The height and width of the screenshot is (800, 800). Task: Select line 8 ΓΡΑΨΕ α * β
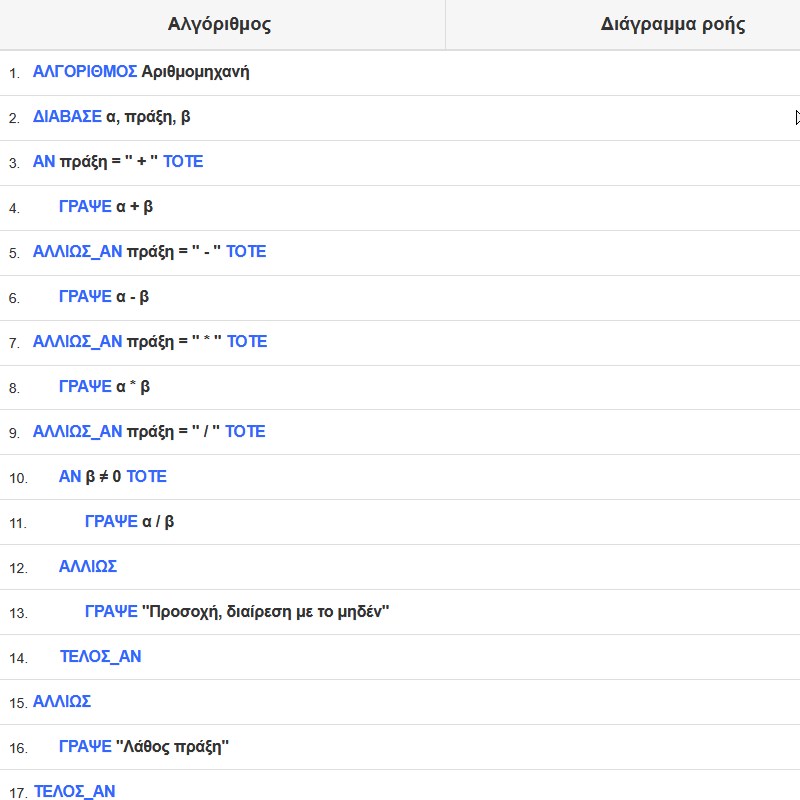(x=104, y=387)
